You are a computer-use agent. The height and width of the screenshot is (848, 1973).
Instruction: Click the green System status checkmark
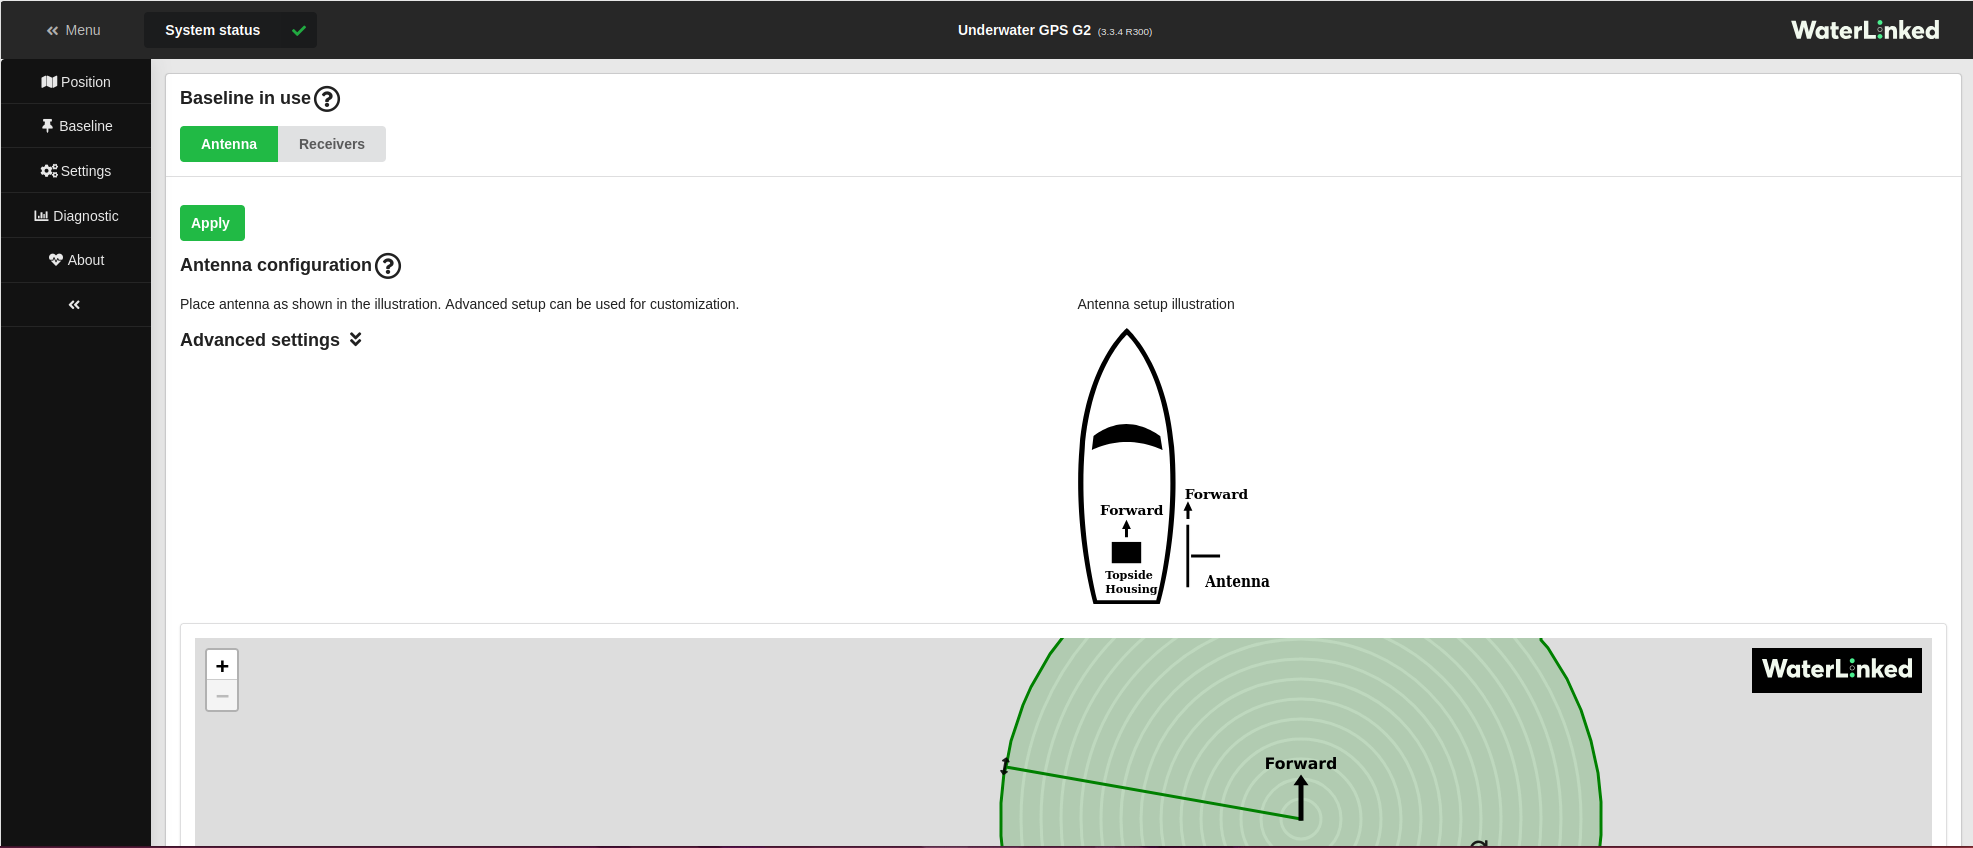(x=298, y=31)
